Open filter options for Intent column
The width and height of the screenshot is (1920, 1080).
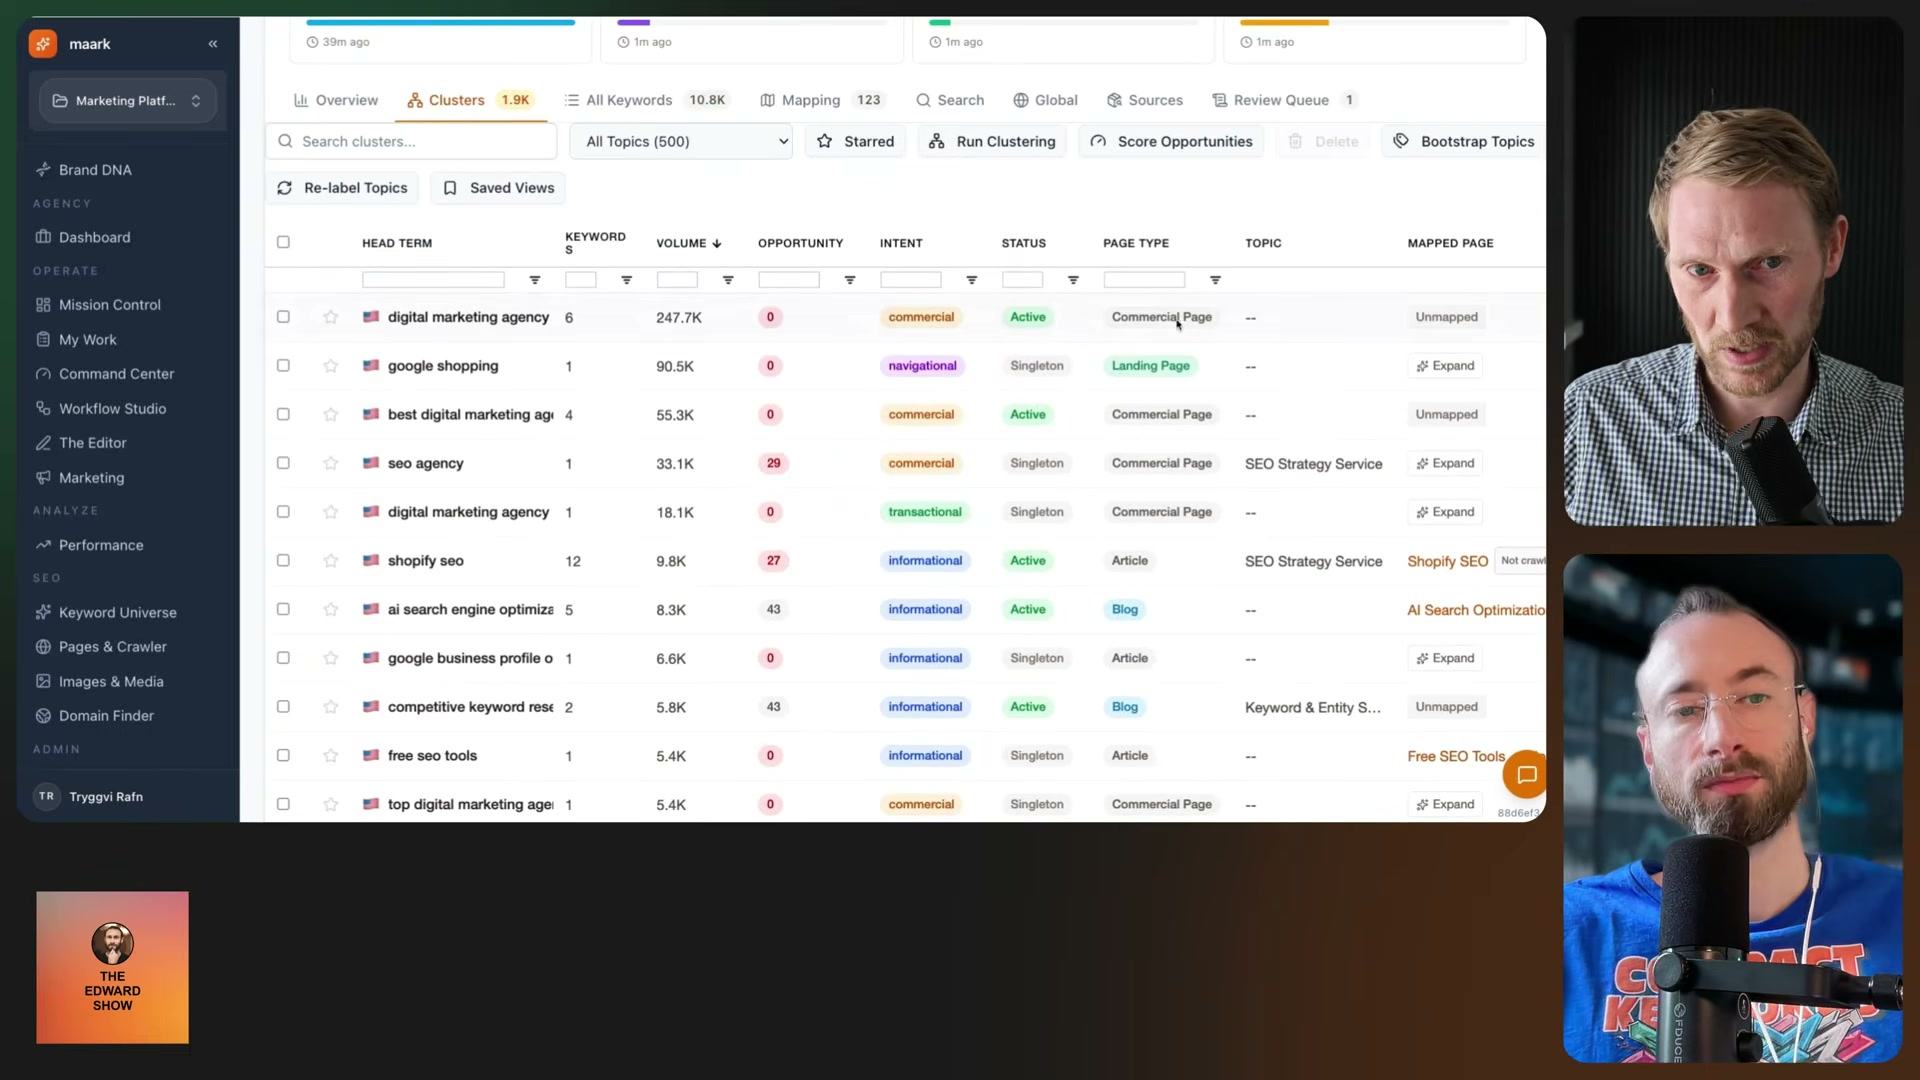972,280
